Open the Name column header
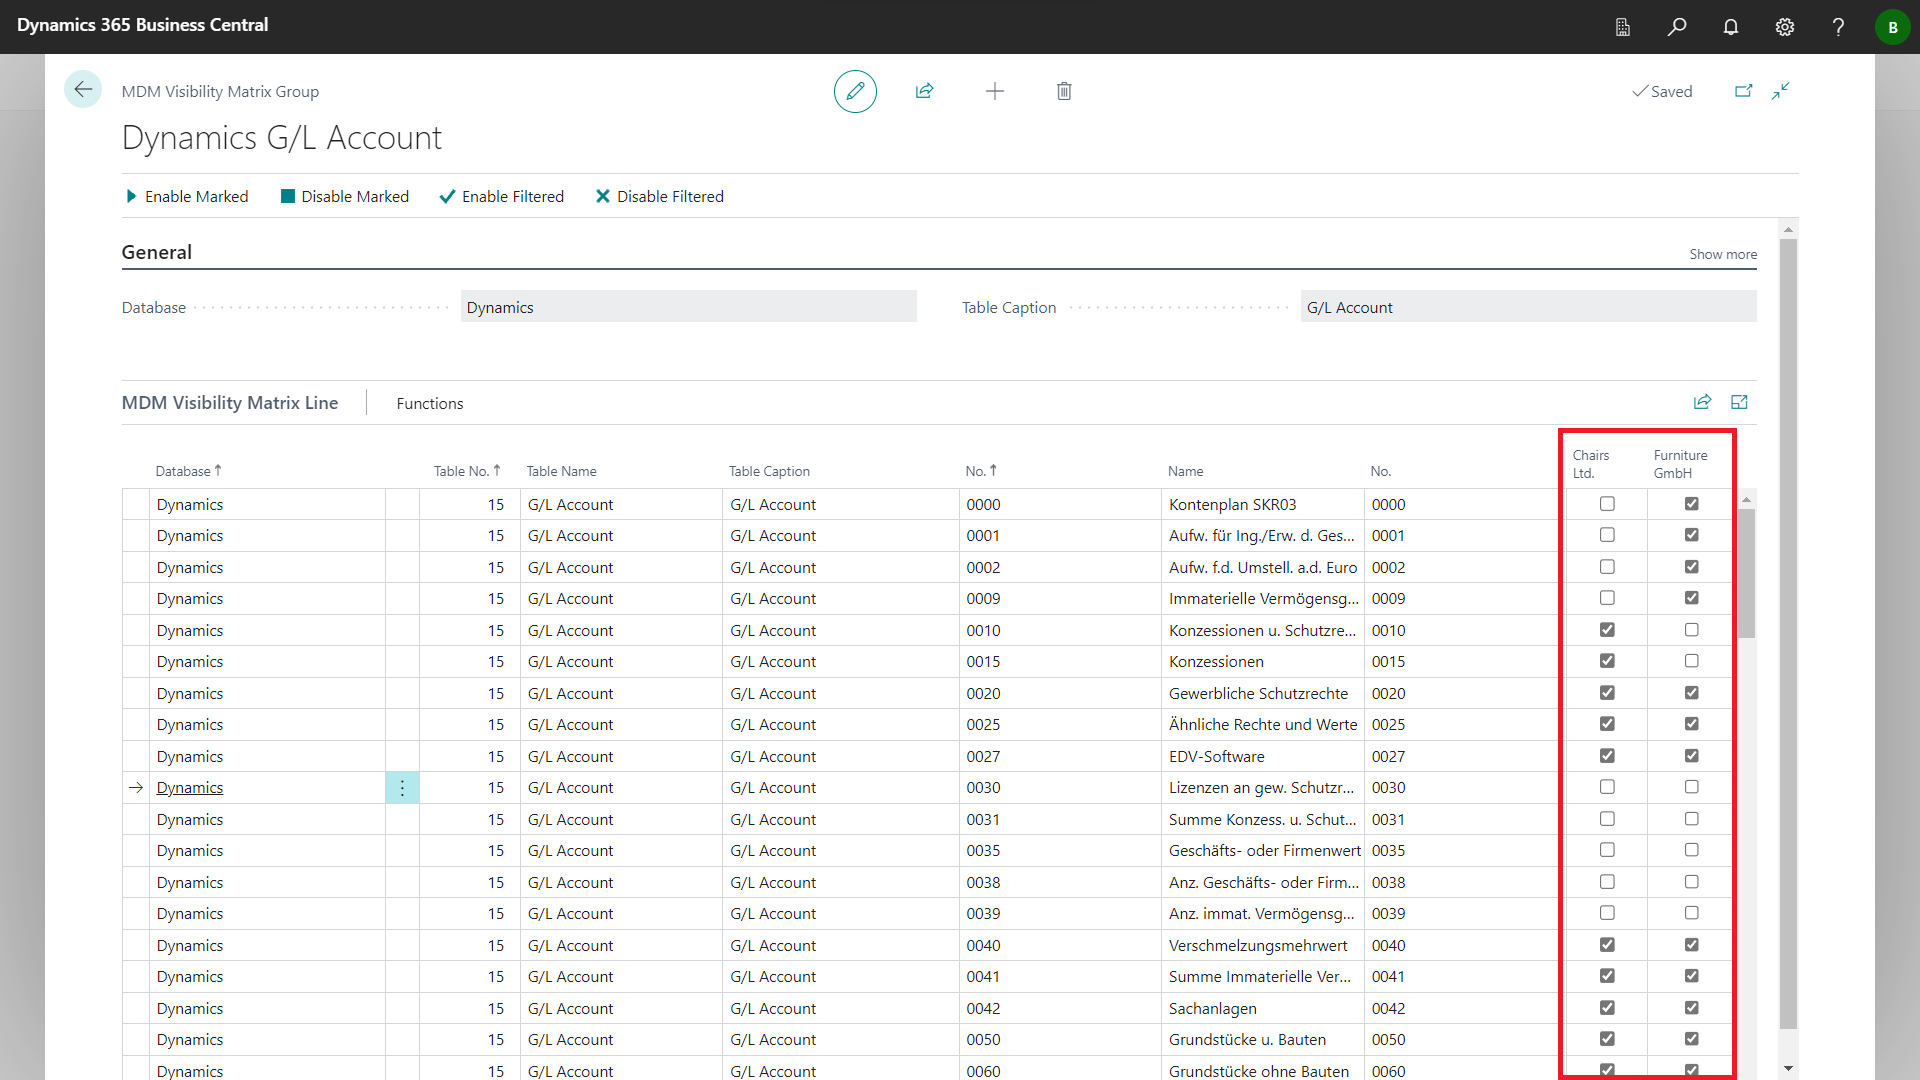 (x=1186, y=471)
